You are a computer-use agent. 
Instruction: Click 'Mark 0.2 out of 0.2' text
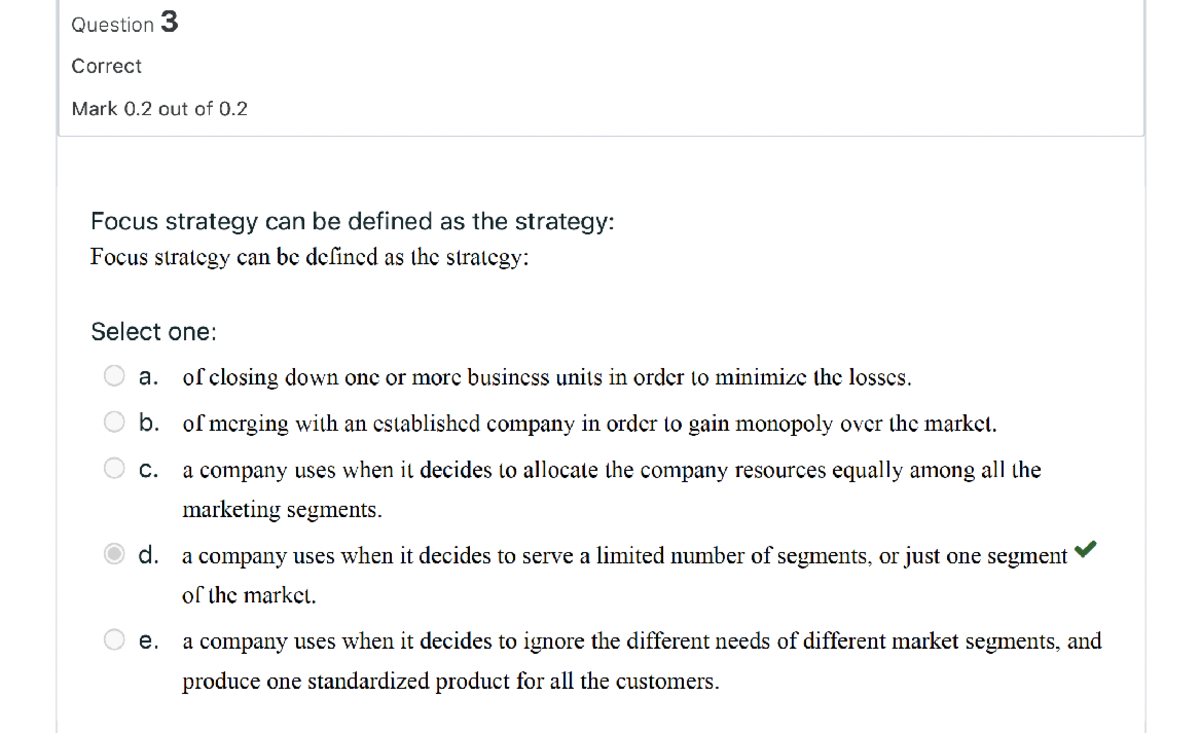tap(160, 109)
